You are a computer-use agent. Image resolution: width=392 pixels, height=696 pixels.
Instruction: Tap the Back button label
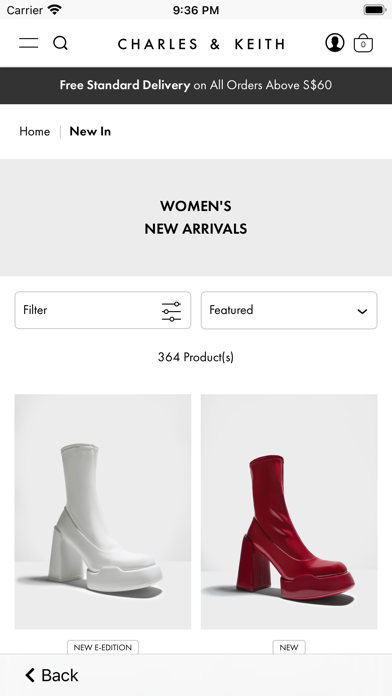pos(60,675)
